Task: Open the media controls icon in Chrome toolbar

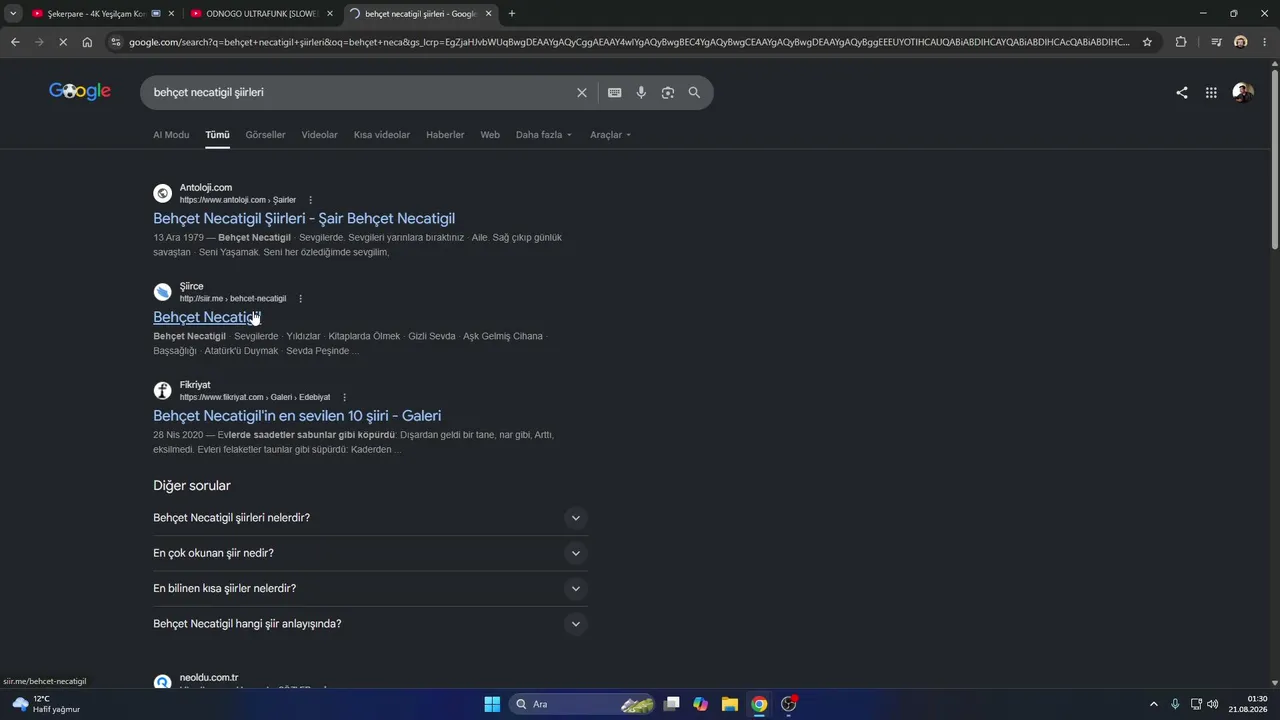Action: pyautogui.click(x=1216, y=42)
